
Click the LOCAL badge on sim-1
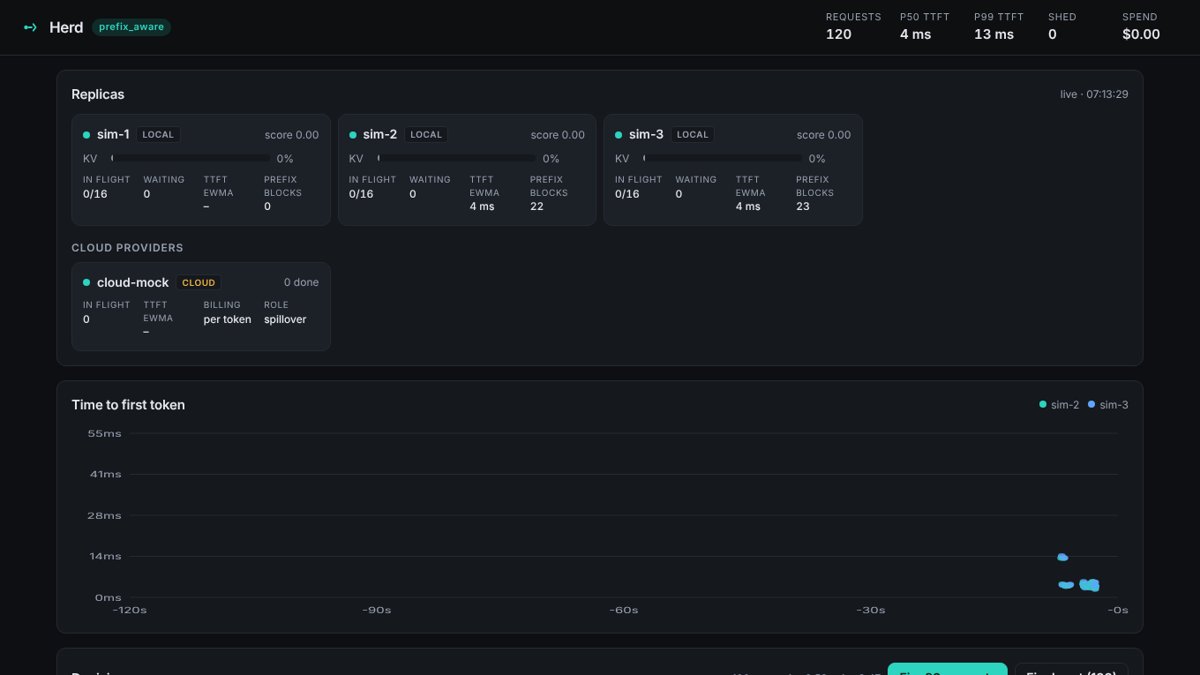click(158, 135)
